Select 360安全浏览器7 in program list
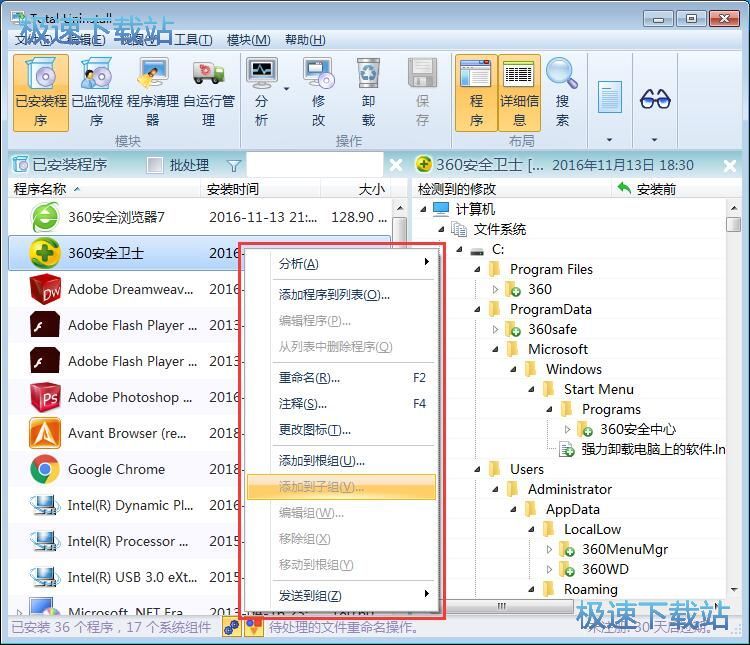 tap(200, 217)
